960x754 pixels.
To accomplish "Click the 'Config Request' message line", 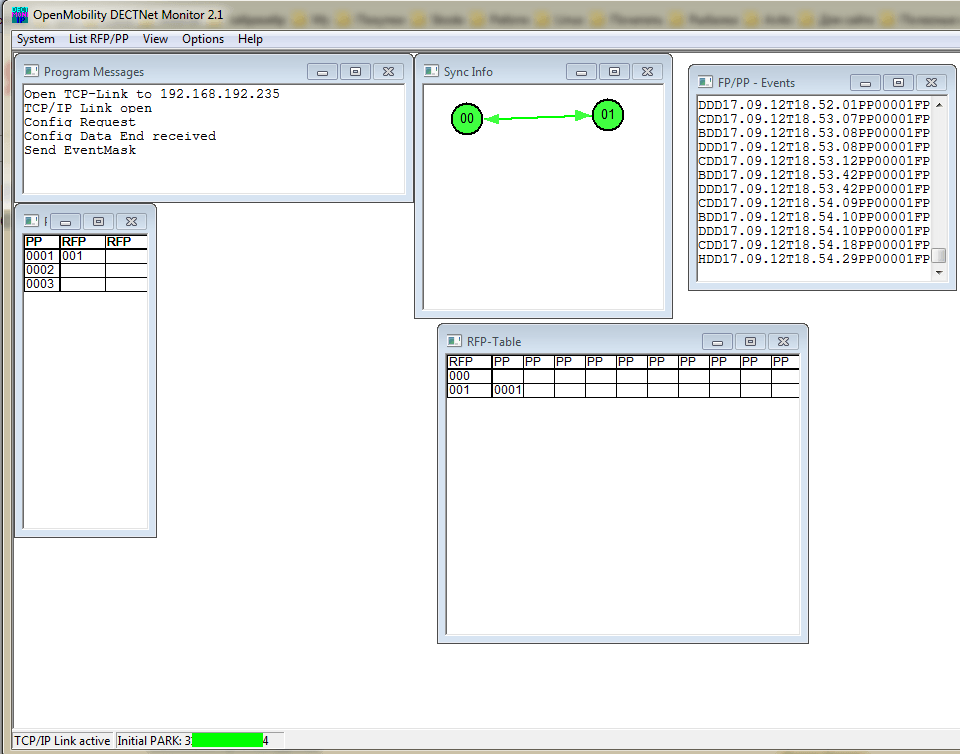I will (80, 122).
